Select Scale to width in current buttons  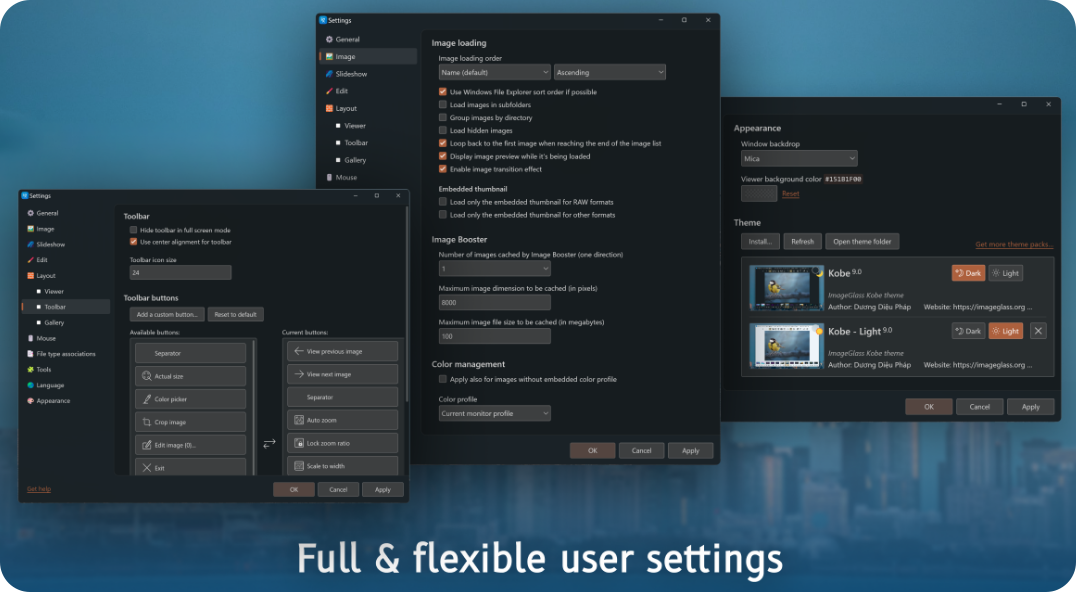pyautogui.click(x=342, y=466)
